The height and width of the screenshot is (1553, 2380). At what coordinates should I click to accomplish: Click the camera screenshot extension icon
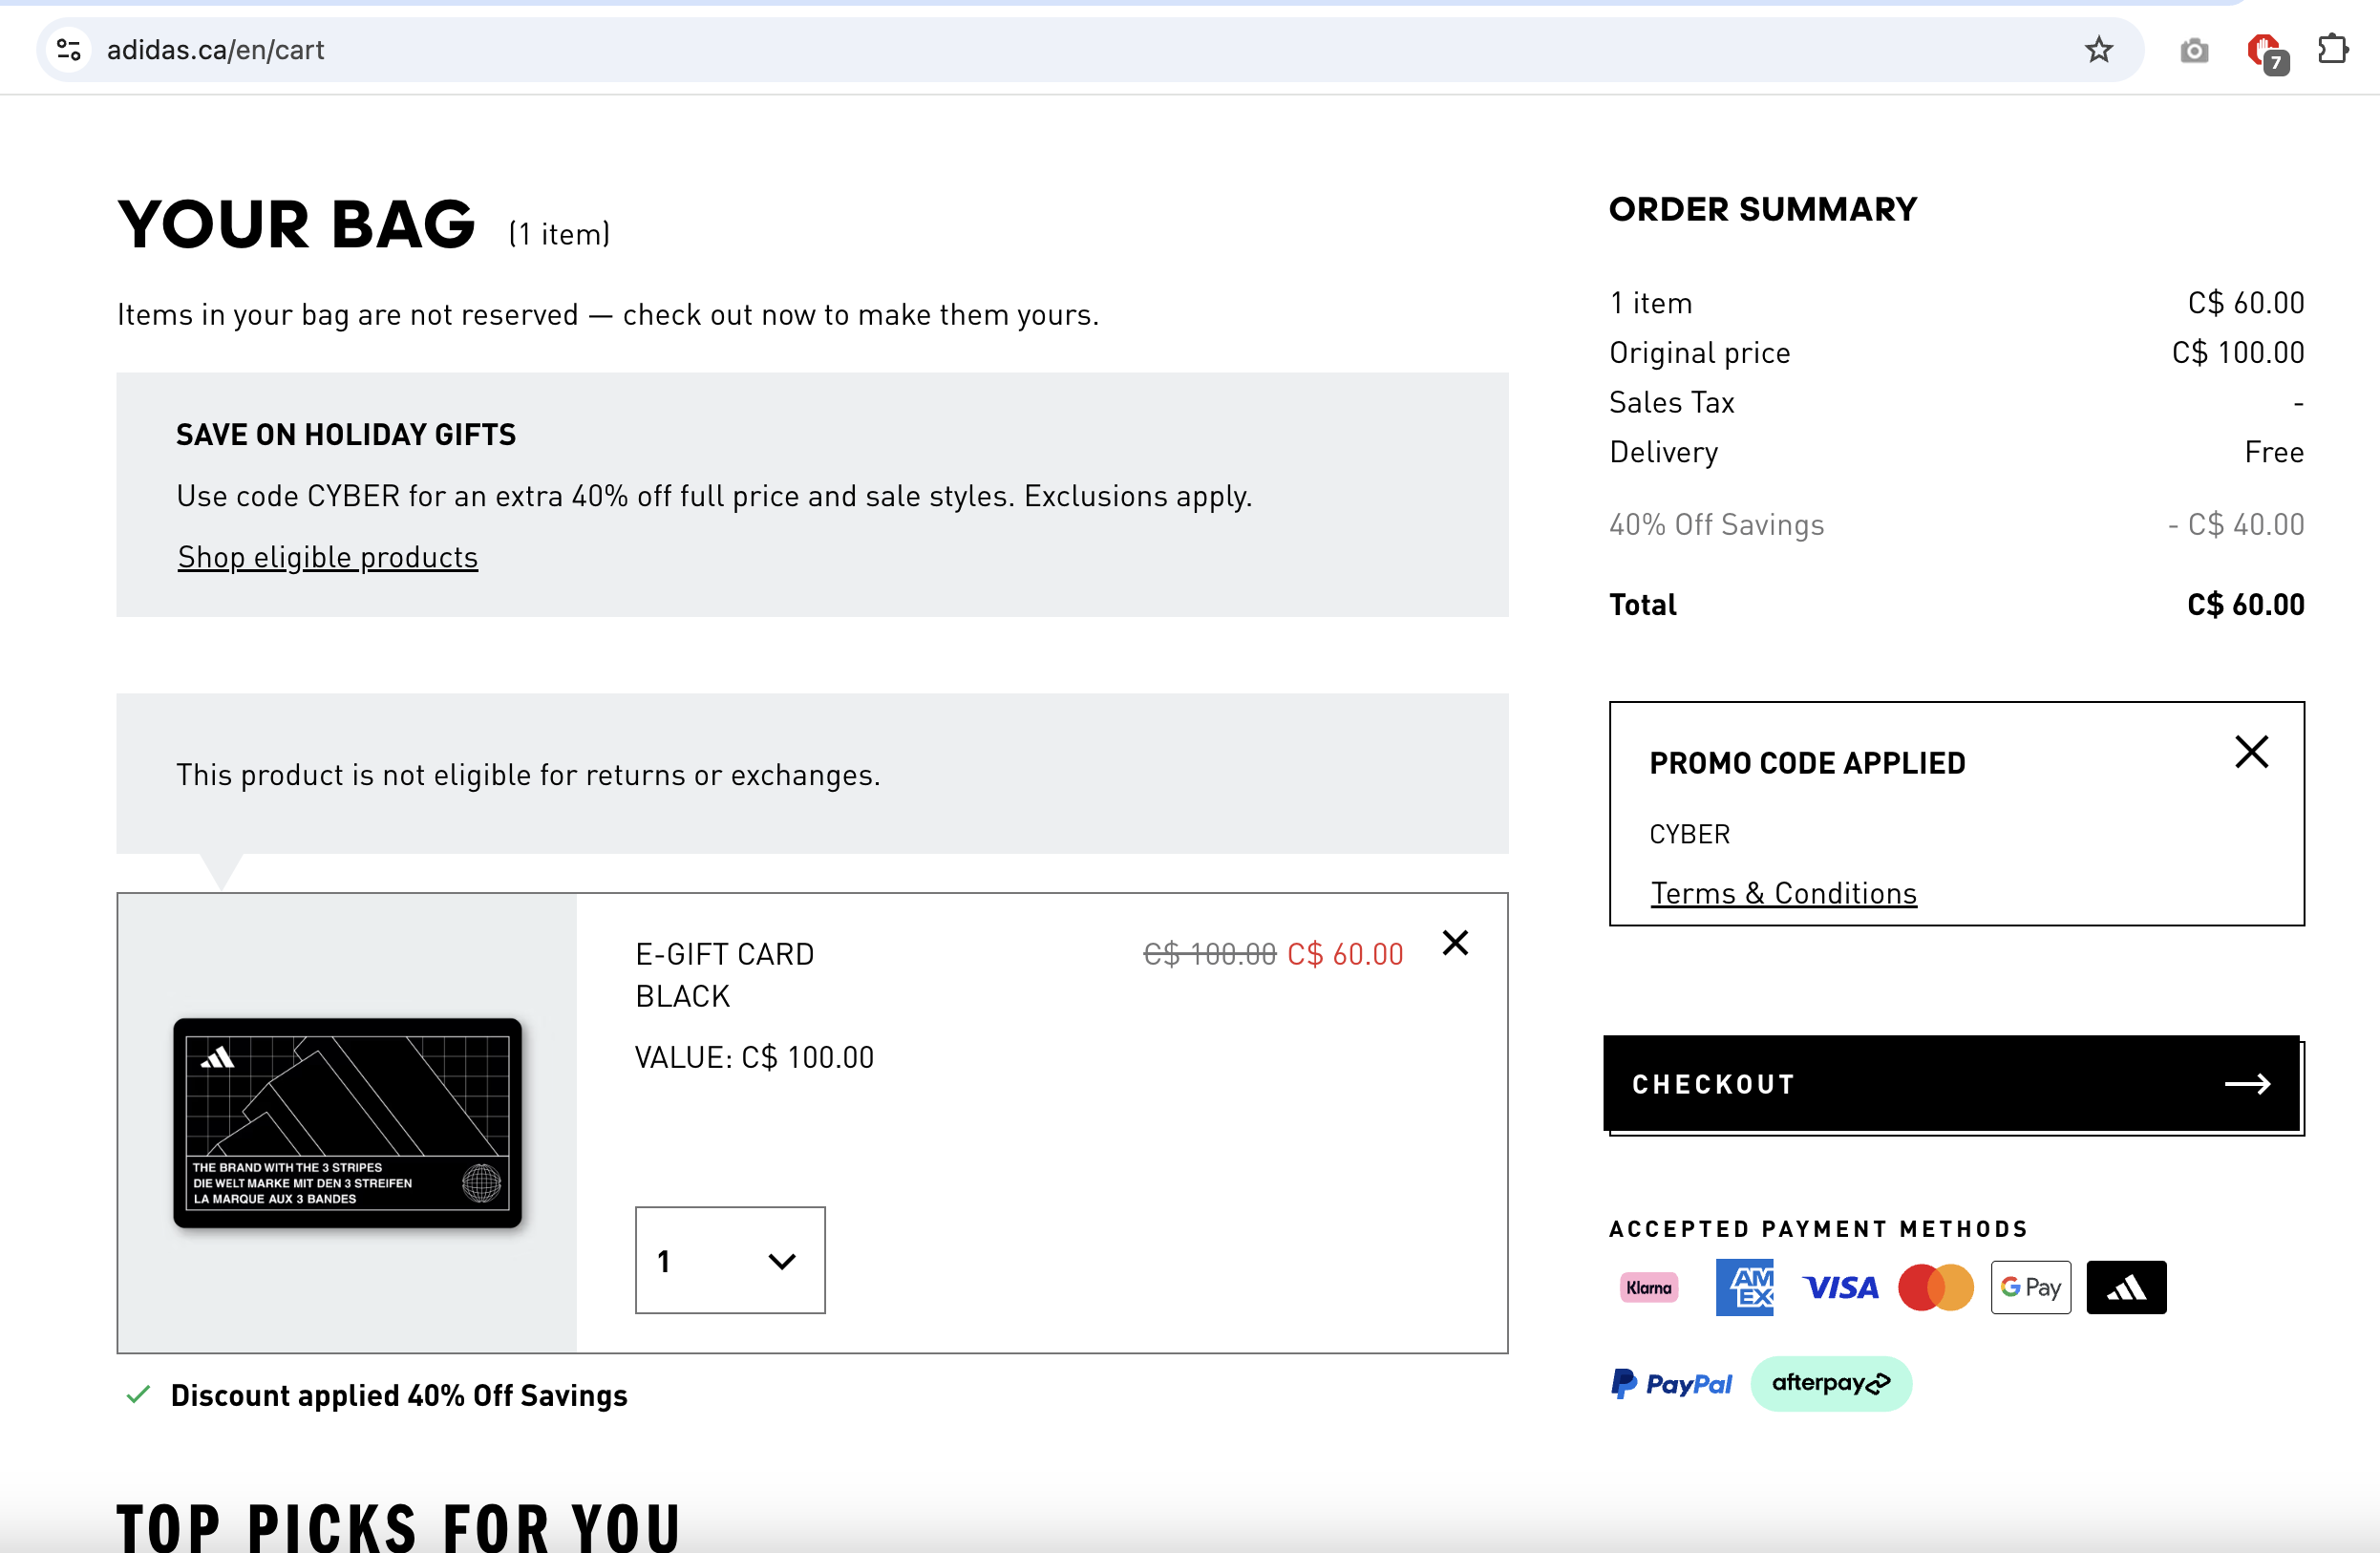[x=2194, y=50]
